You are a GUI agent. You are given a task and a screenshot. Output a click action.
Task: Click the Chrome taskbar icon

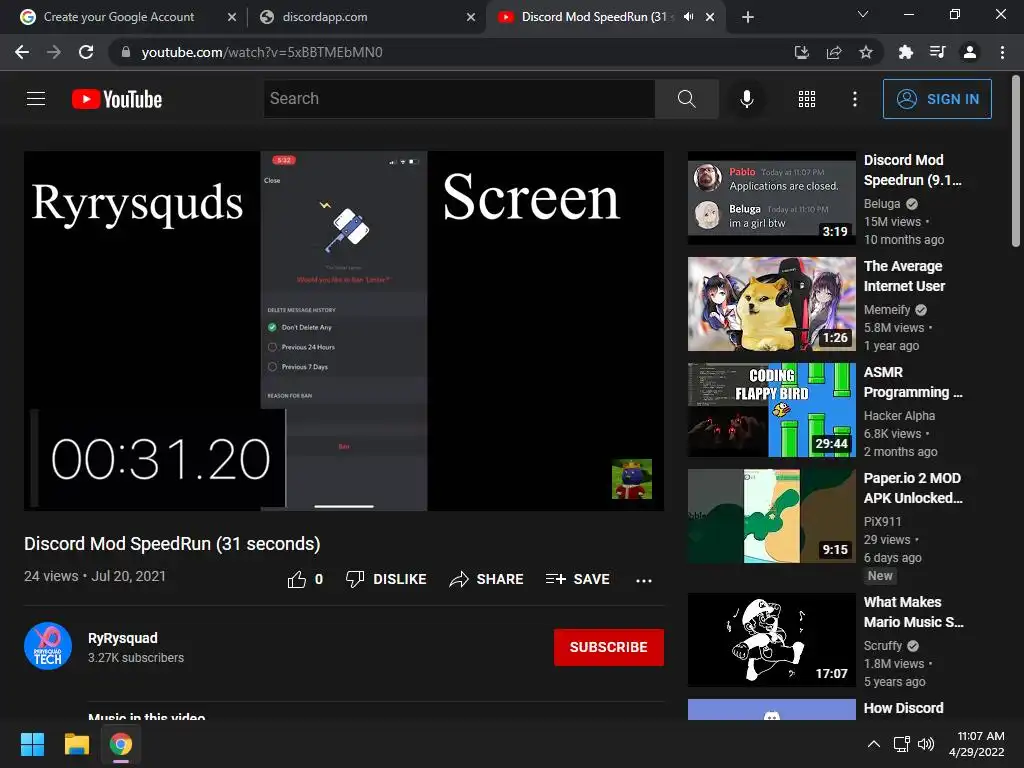click(x=121, y=744)
